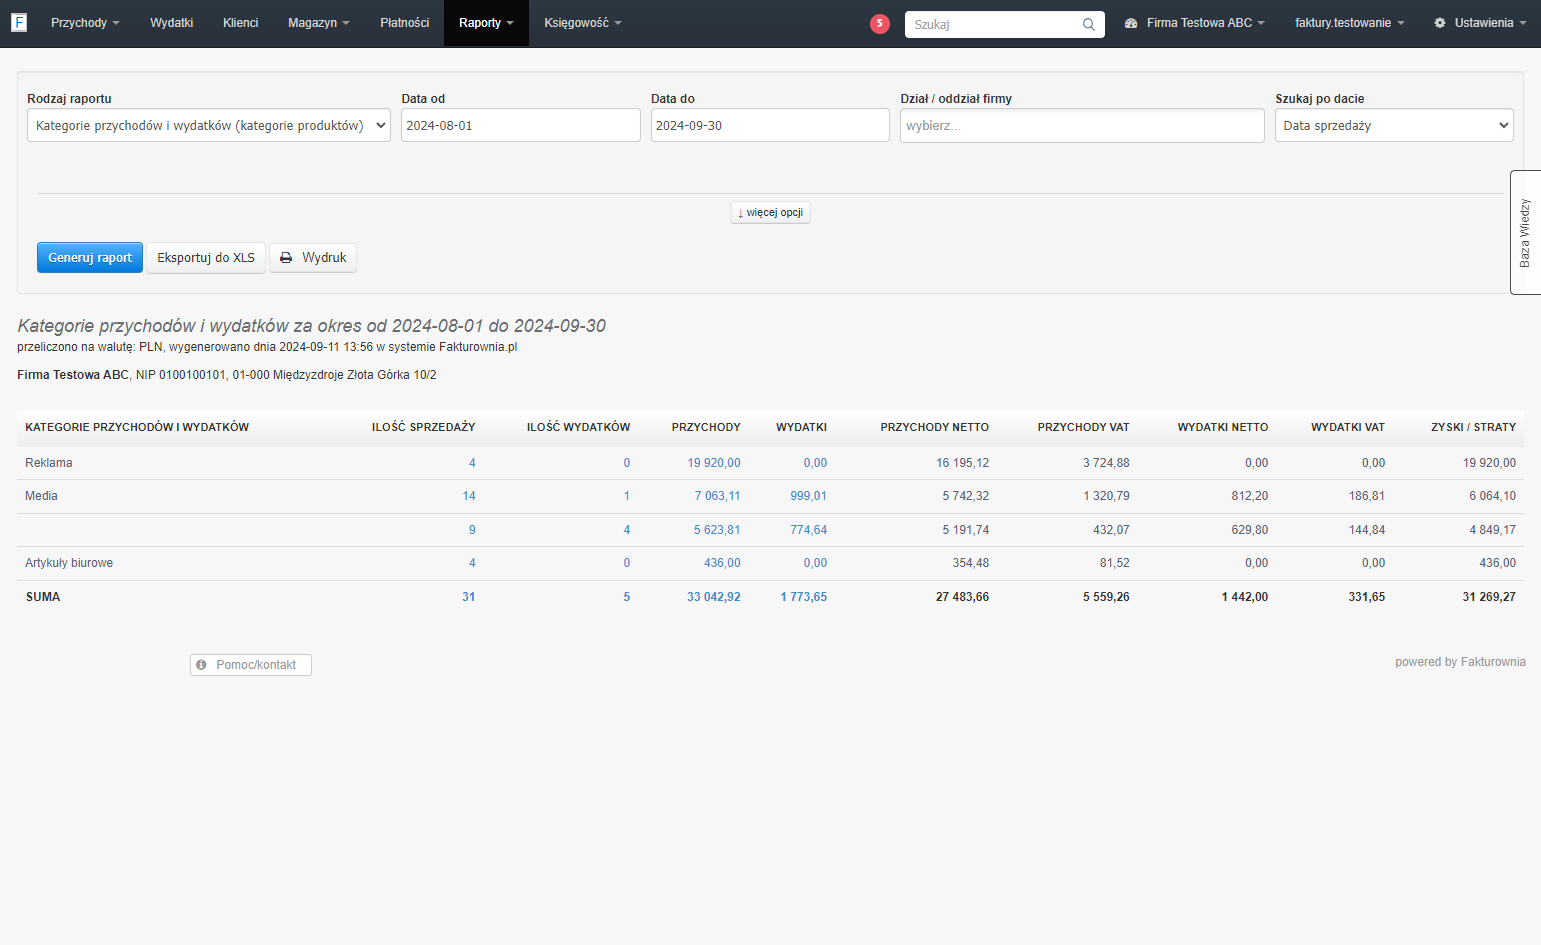Expand the Rodzaj raportu dropdown
This screenshot has width=1541, height=945.
tap(209, 125)
